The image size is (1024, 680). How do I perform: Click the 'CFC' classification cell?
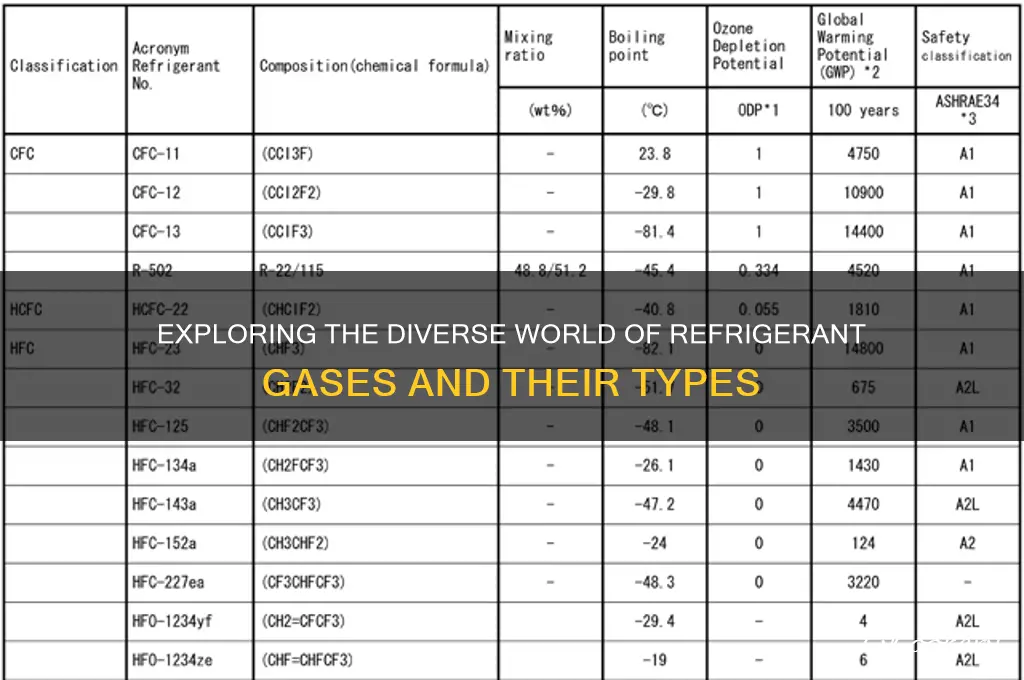[22, 154]
